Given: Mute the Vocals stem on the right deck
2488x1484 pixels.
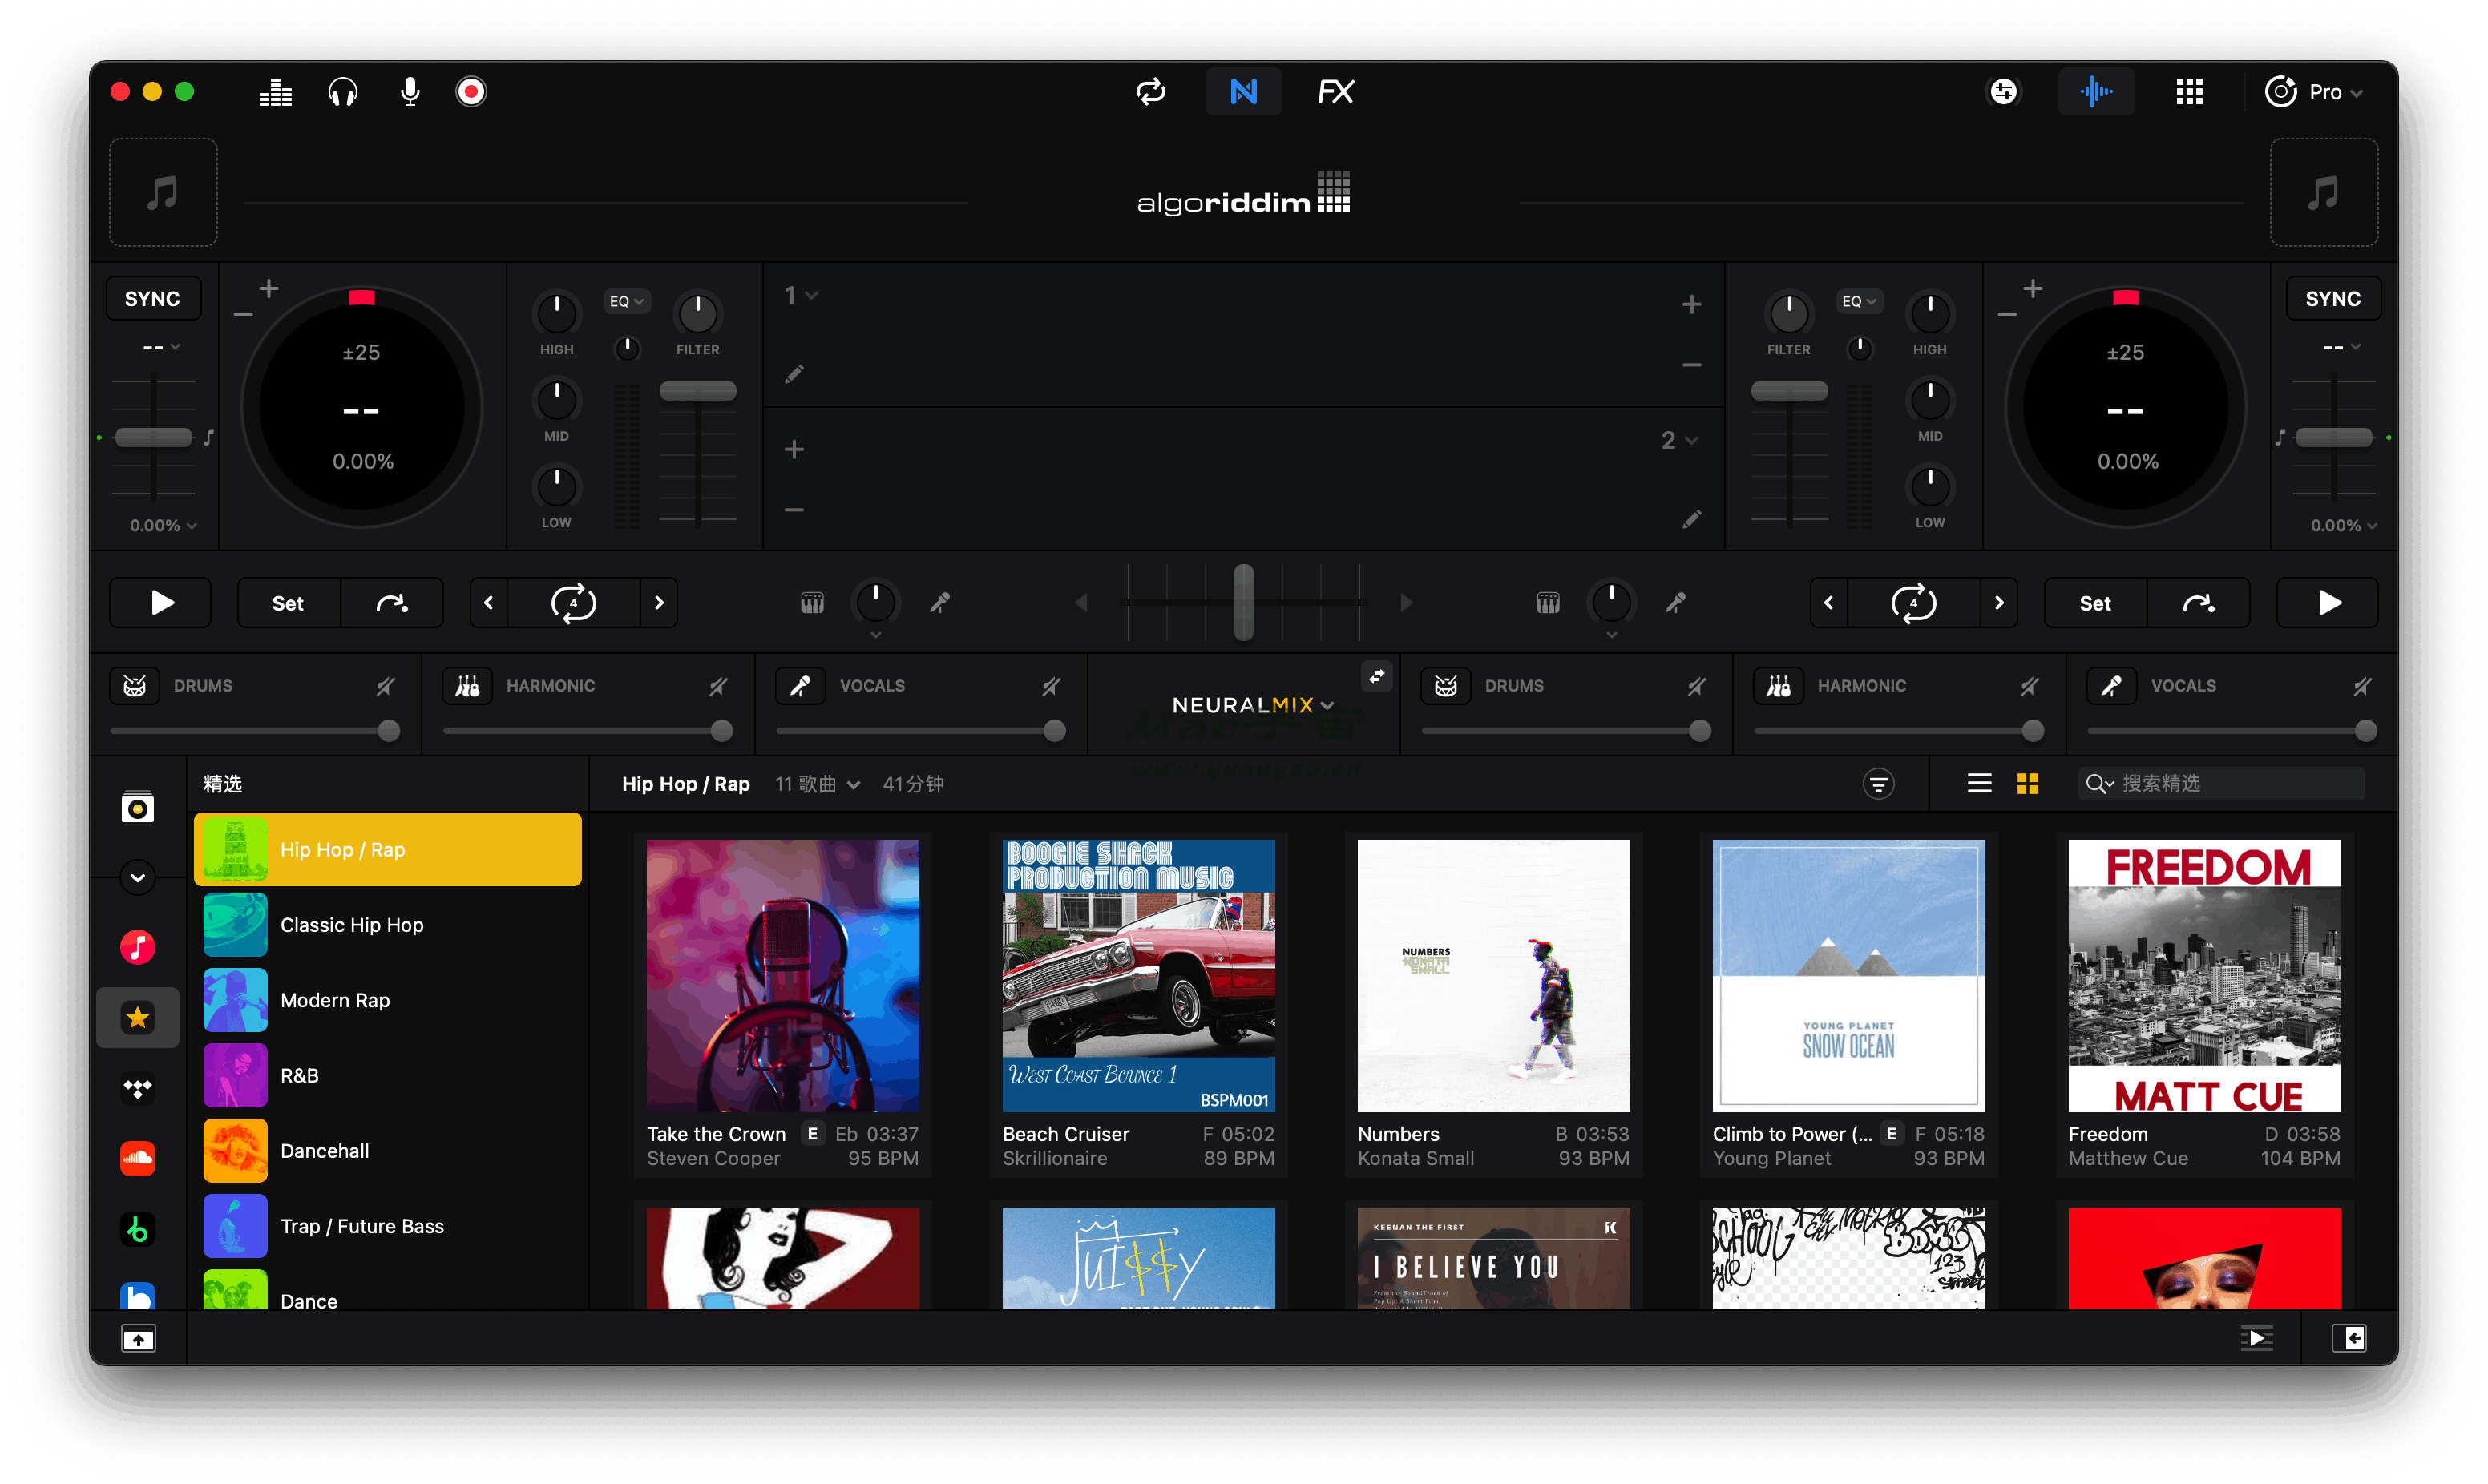Looking at the screenshot, I should pyautogui.click(x=2363, y=686).
